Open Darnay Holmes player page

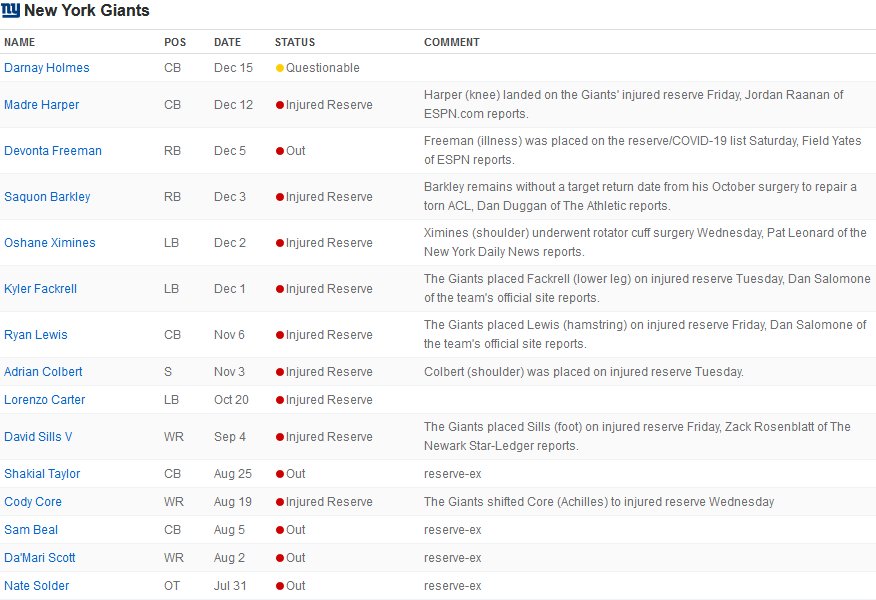pyautogui.click(x=46, y=68)
